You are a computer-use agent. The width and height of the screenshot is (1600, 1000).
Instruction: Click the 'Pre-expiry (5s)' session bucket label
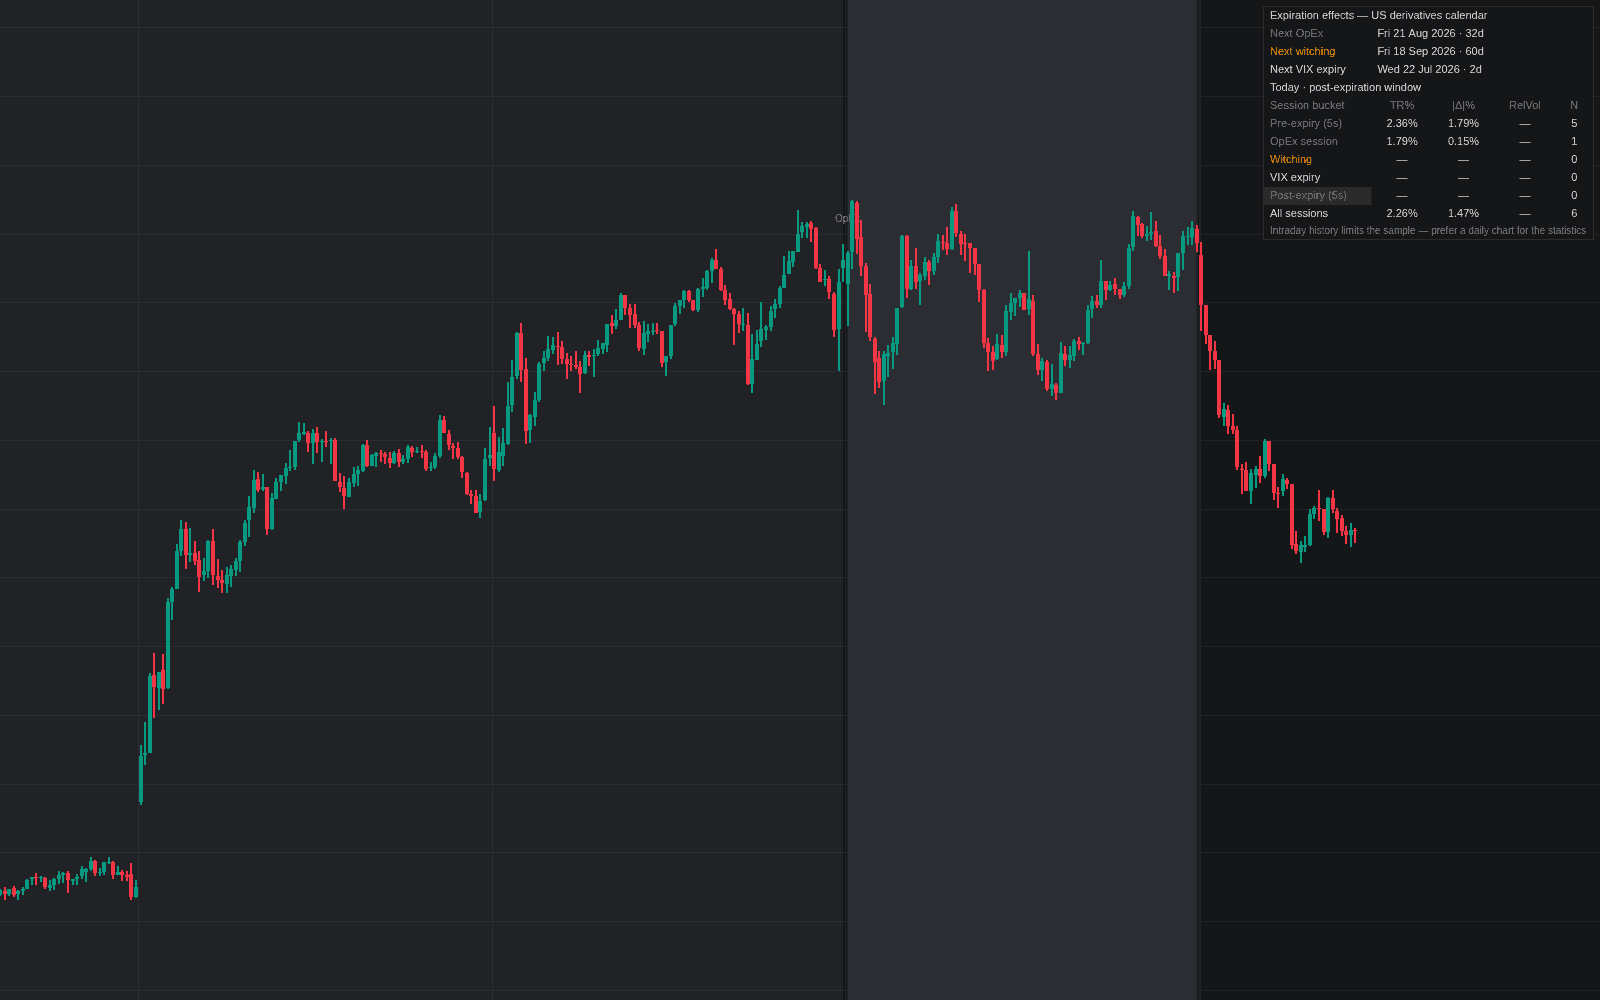click(x=1306, y=123)
